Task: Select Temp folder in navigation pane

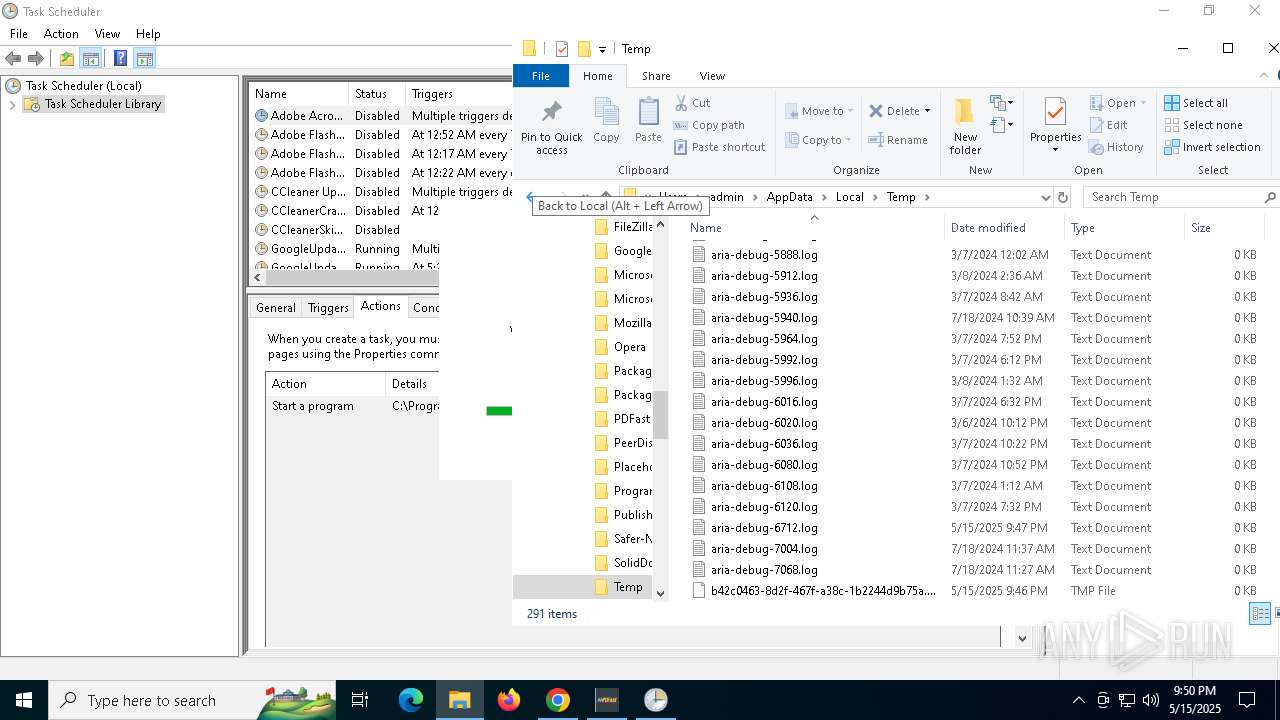Action: pos(628,587)
